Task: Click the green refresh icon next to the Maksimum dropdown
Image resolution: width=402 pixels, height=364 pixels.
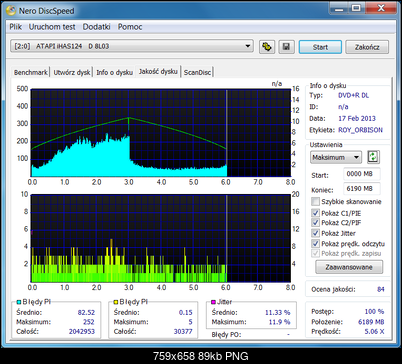Action: coord(373,157)
